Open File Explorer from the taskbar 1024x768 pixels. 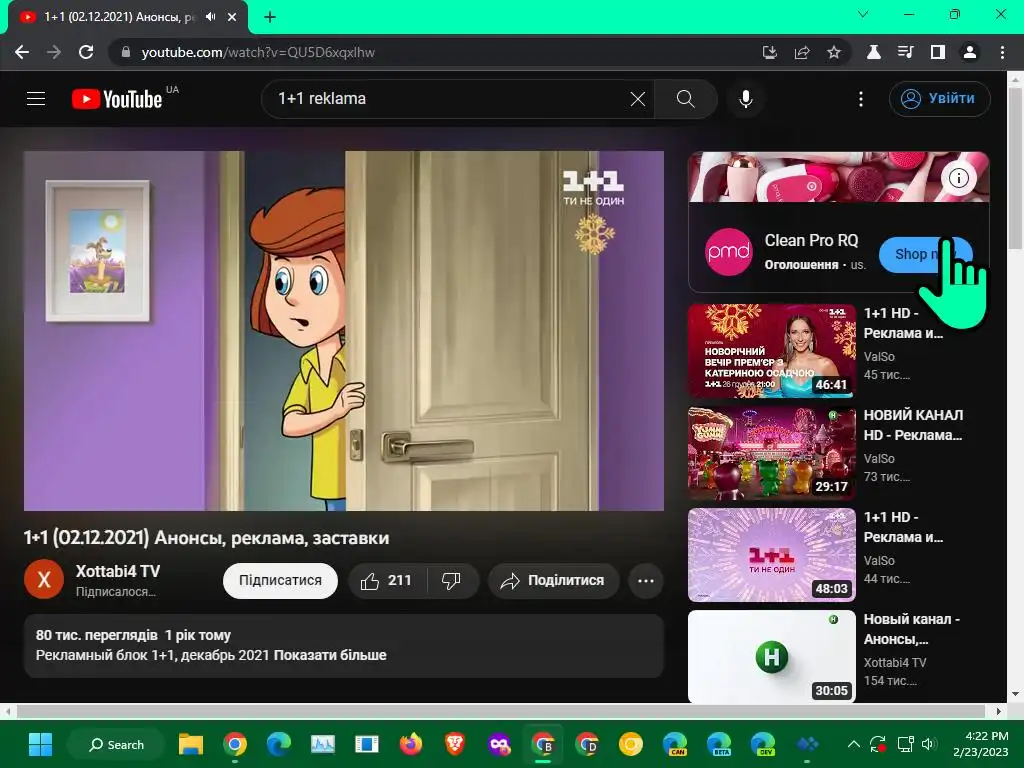coord(191,744)
